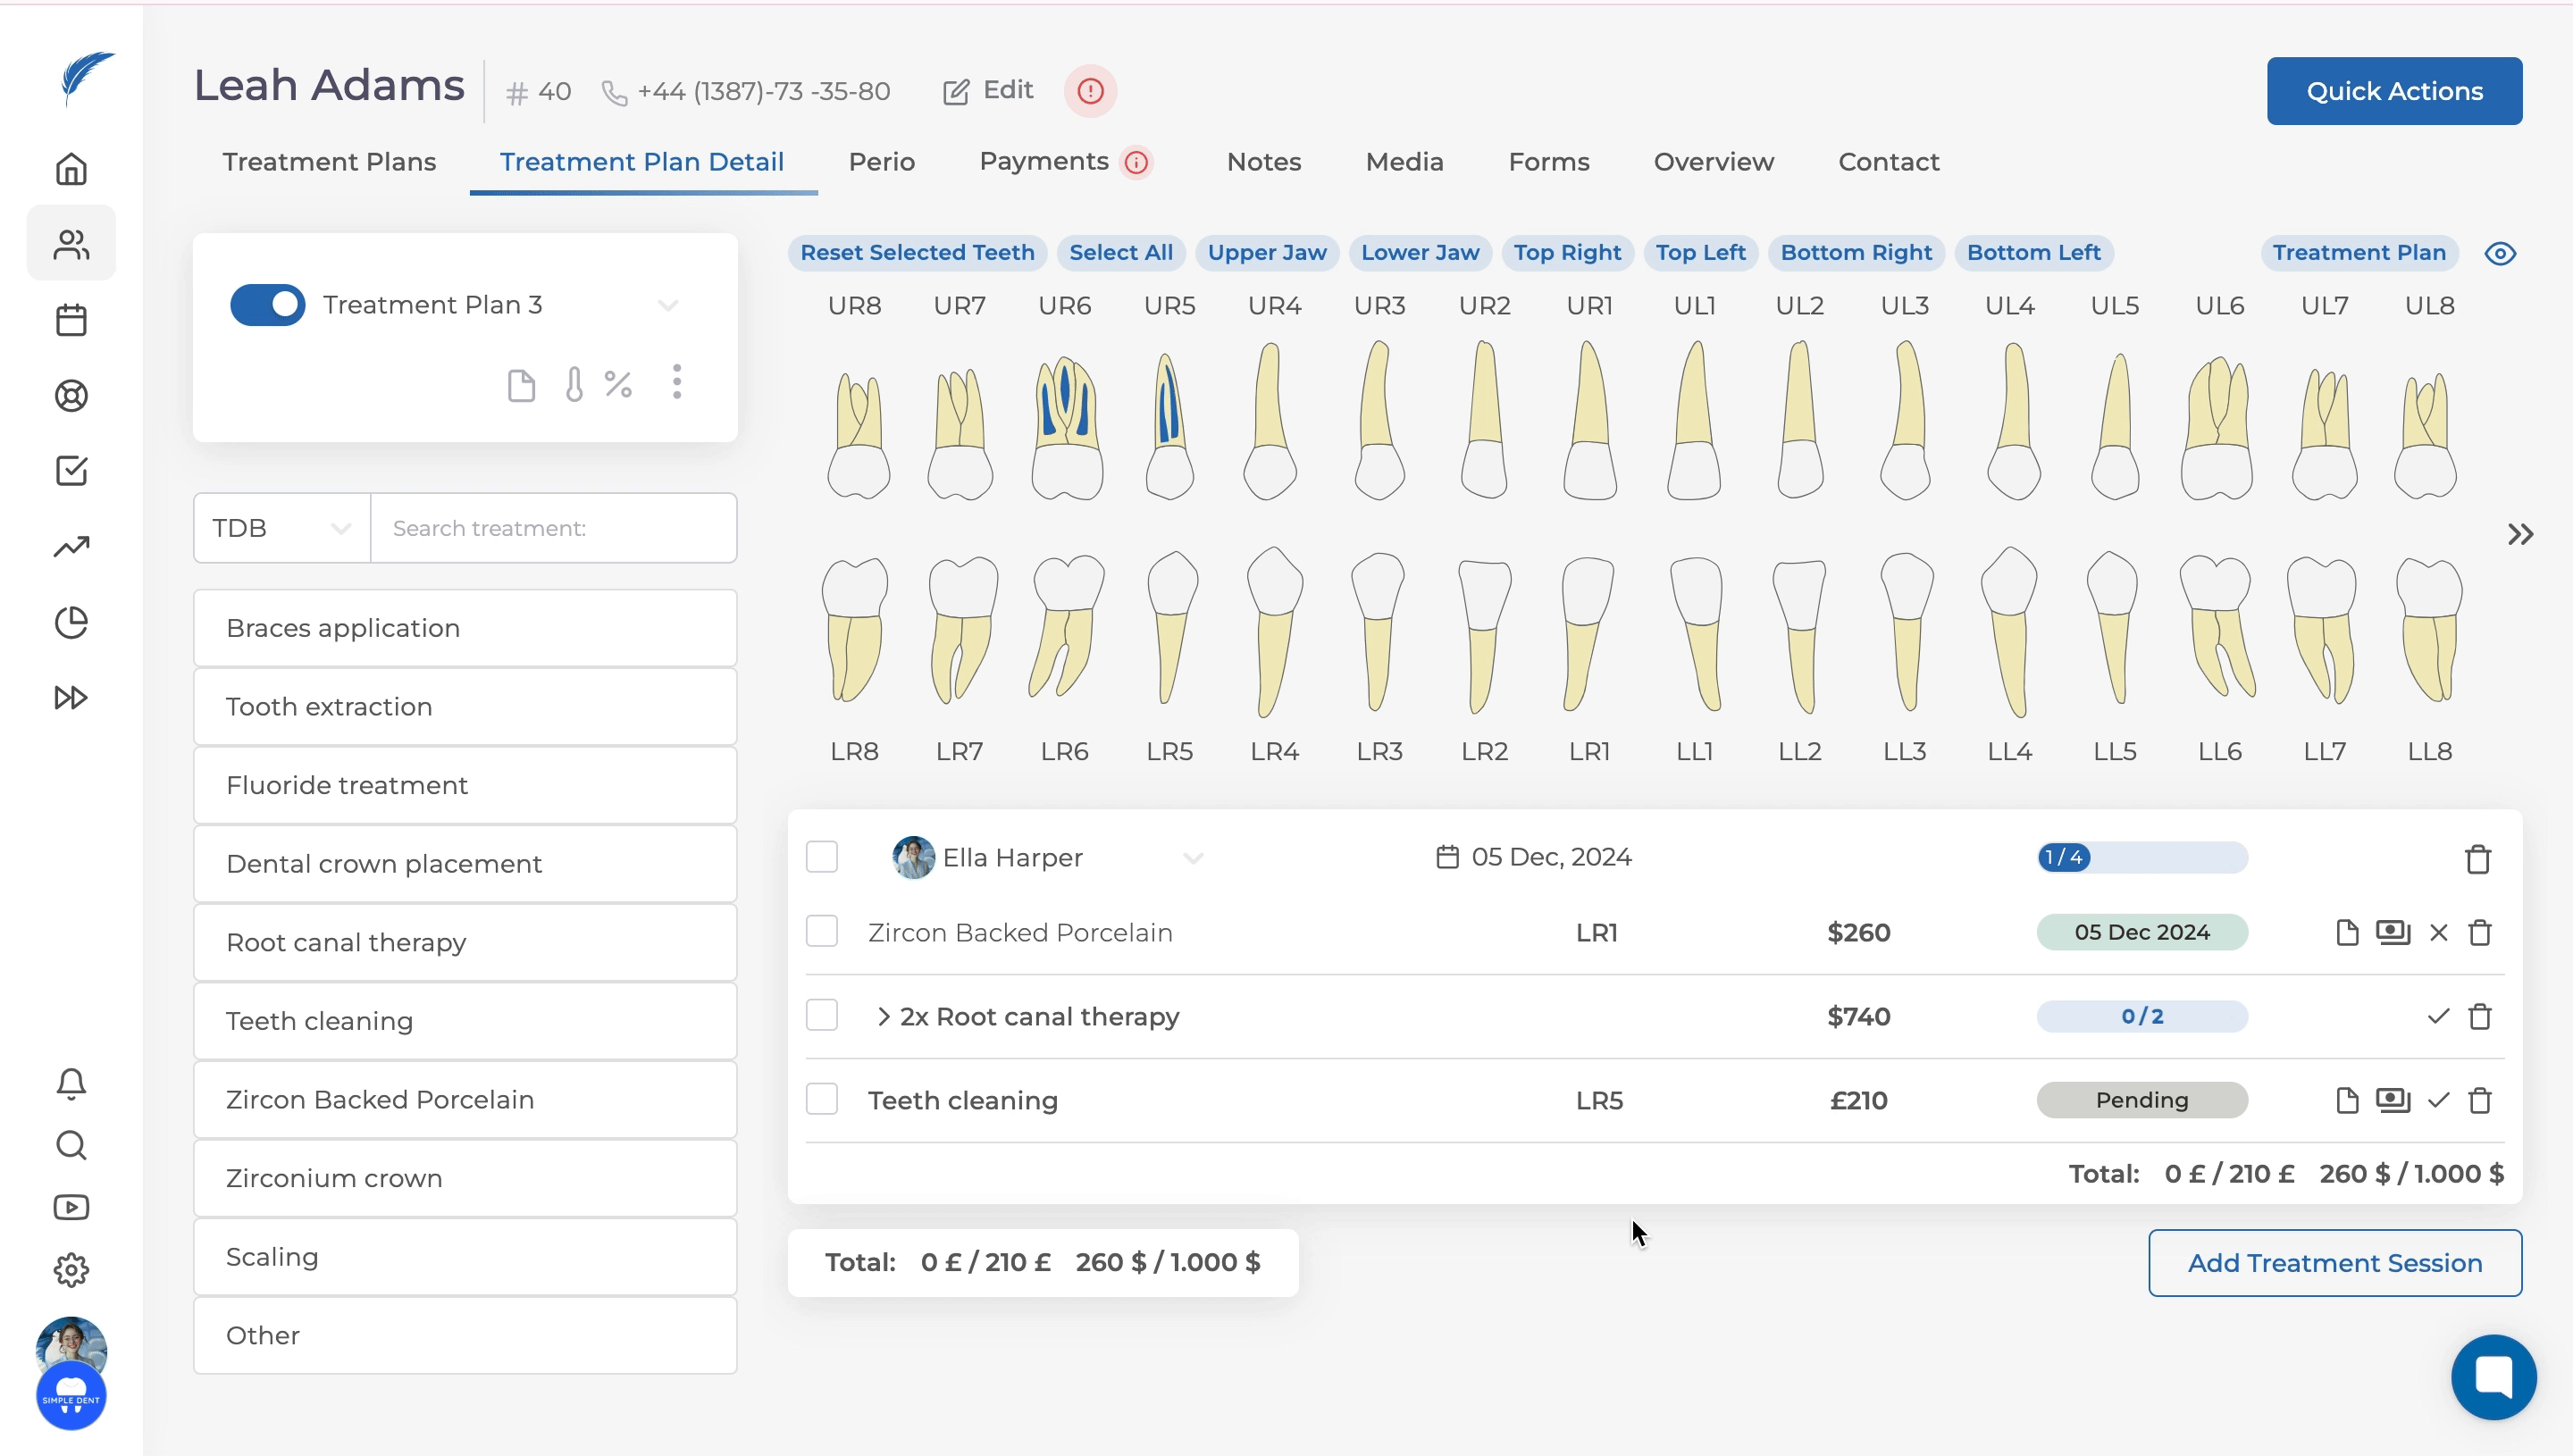Click the thermometer icon in plan card
The image size is (2573, 1456).
pyautogui.click(x=574, y=384)
